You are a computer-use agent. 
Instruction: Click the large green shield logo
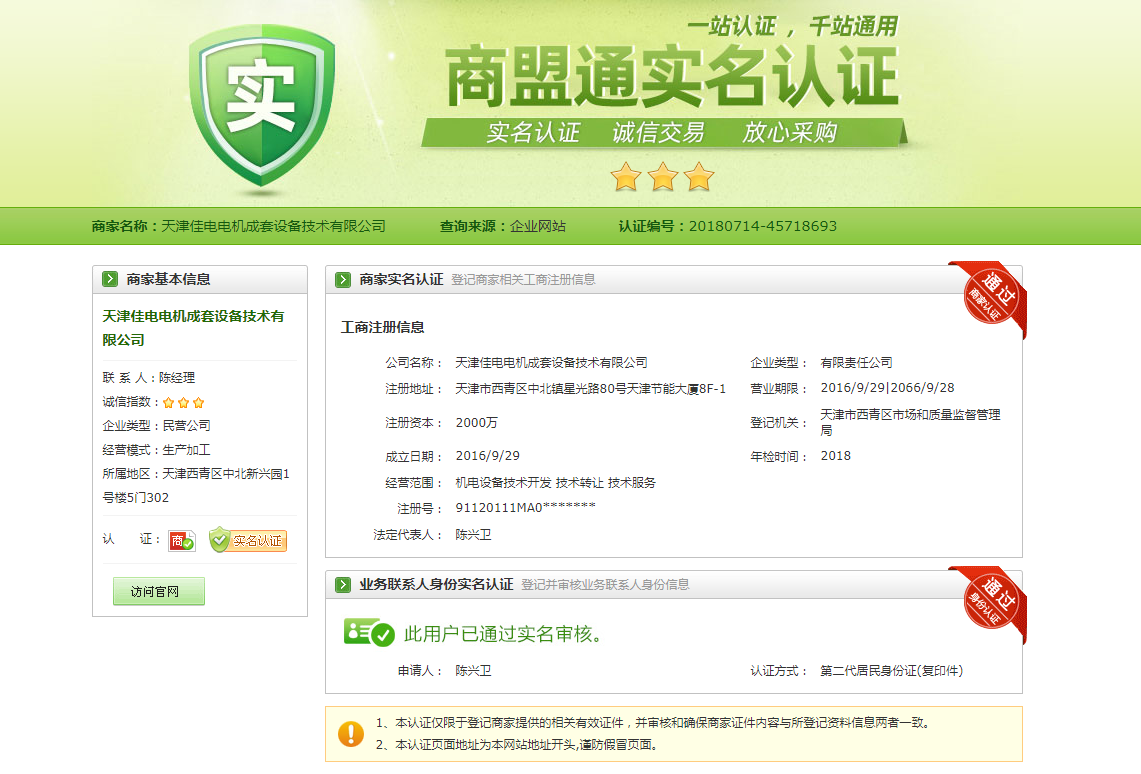(261, 108)
